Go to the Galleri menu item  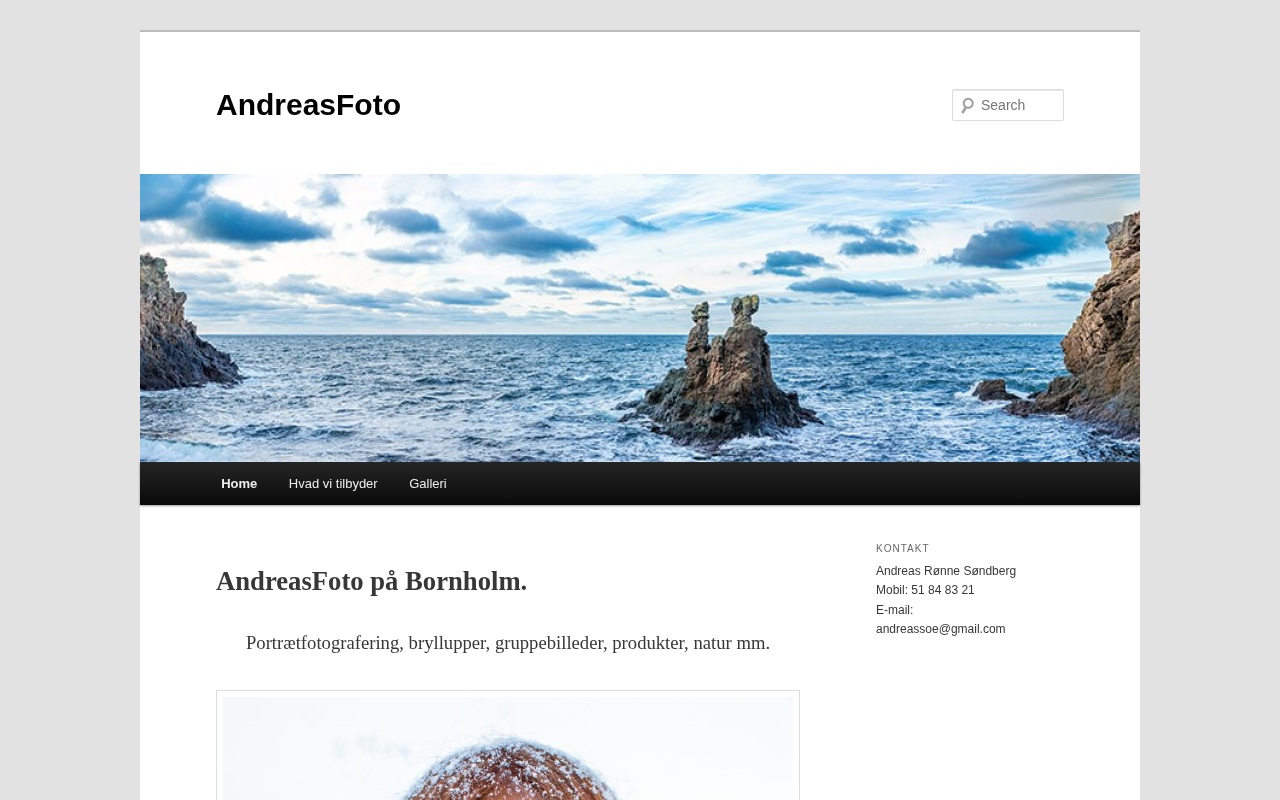point(428,484)
